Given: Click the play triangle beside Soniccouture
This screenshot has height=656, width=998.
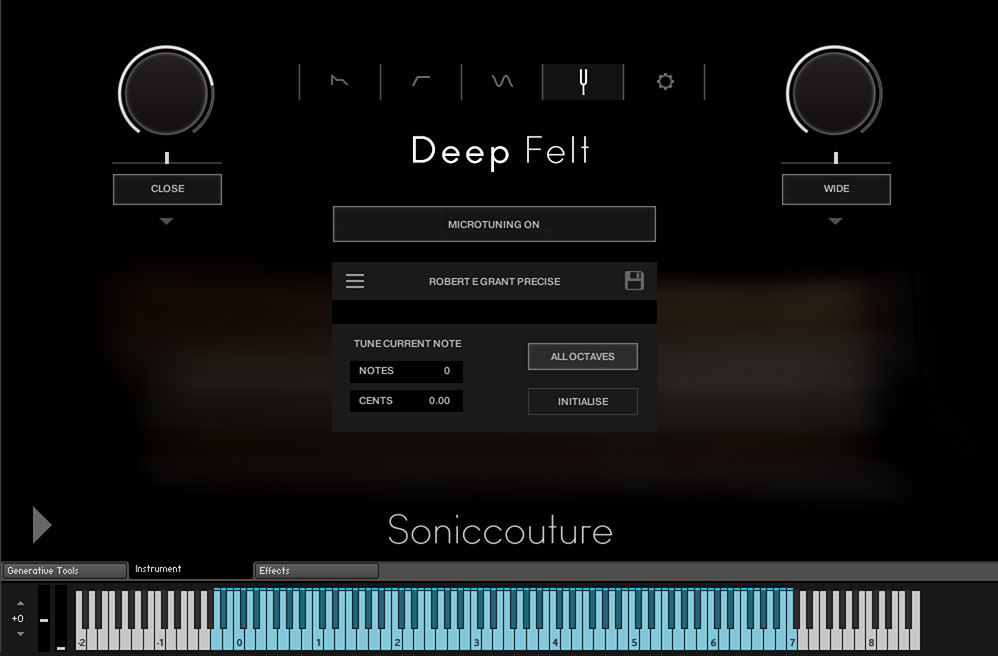Looking at the screenshot, I should [41, 524].
